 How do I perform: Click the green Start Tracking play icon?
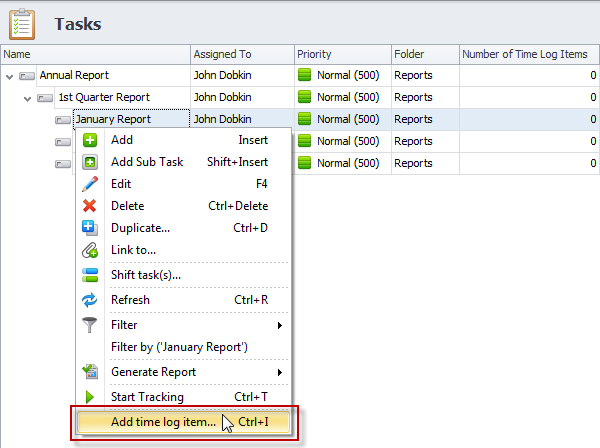(x=90, y=397)
